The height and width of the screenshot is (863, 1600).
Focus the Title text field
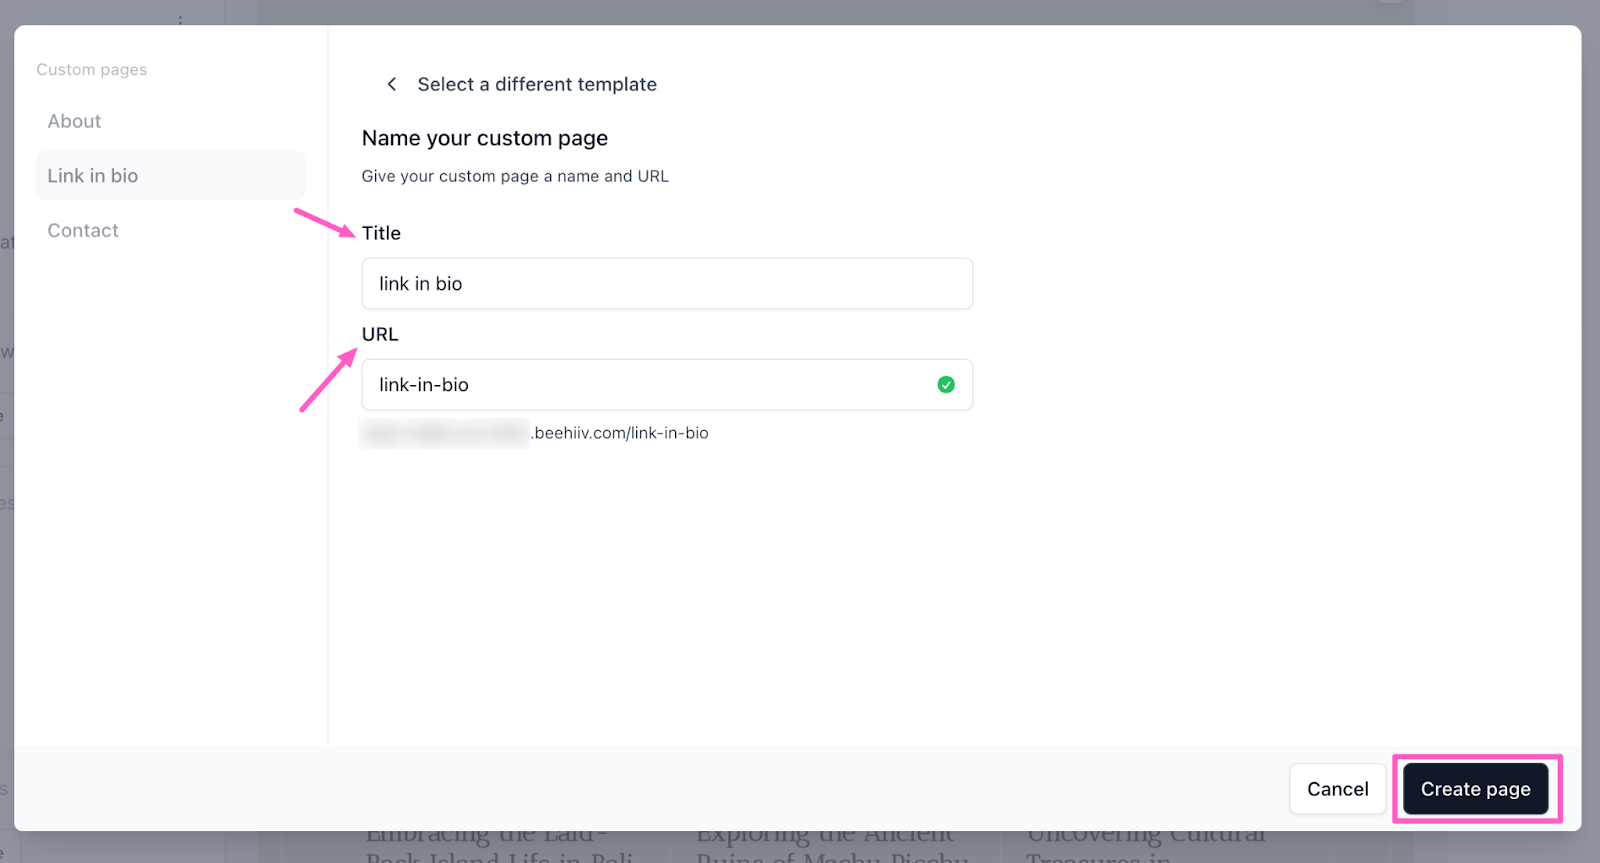pyautogui.click(x=666, y=284)
